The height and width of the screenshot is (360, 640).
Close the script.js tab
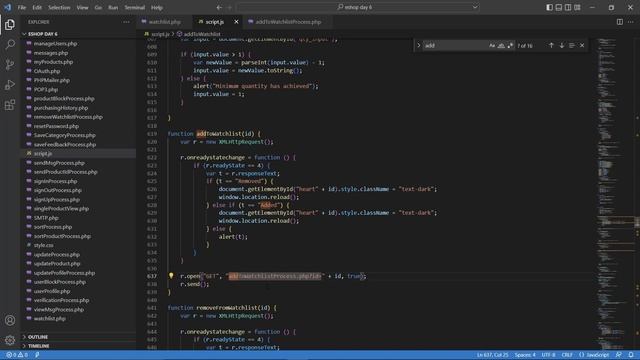point(236,22)
